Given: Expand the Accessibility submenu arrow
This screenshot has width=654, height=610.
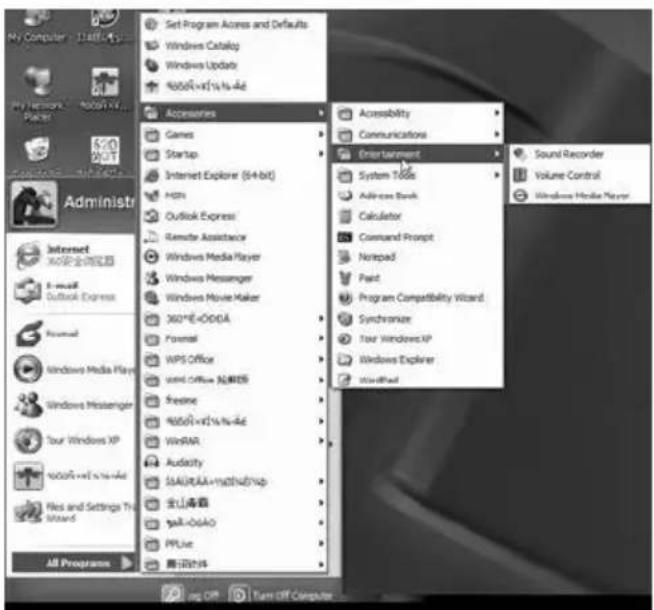Looking at the screenshot, I should pyautogui.click(x=496, y=113).
